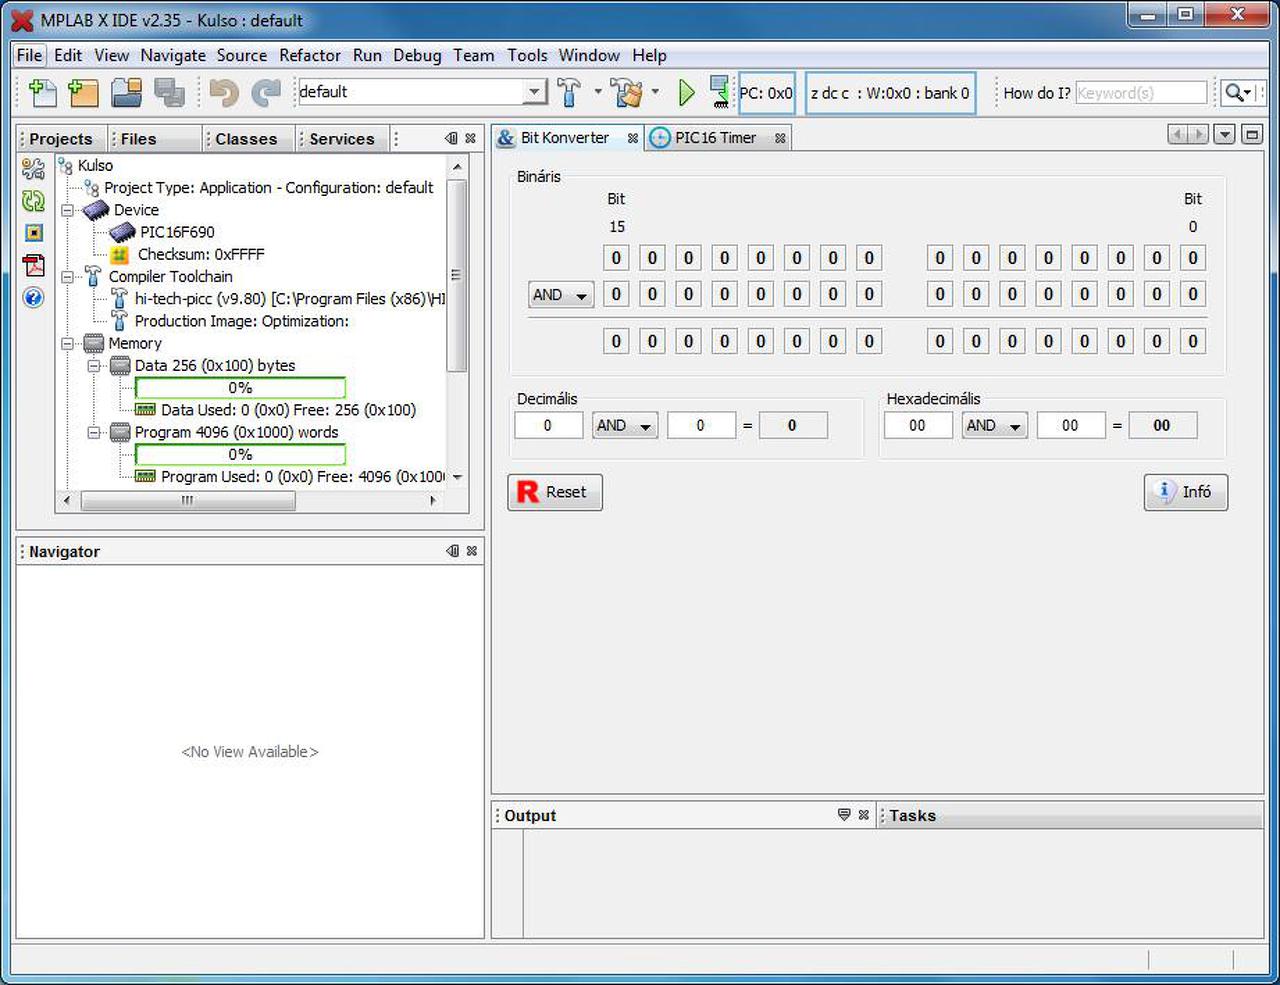The width and height of the screenshot is (1280, 985).
Task: Open the Build hammer dropdown arrow
Action: 598,92
